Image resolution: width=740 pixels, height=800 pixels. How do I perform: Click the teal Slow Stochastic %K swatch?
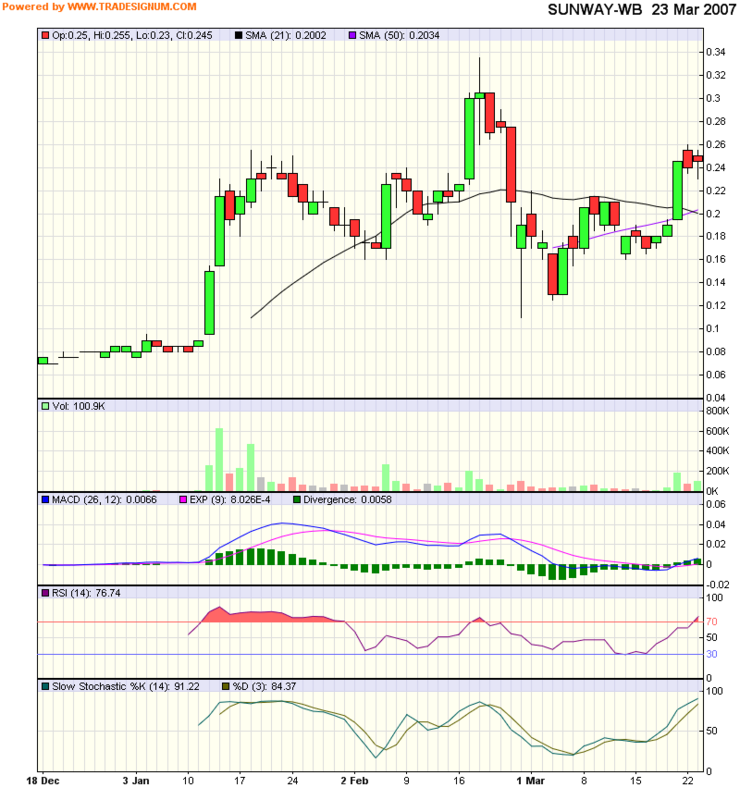pyautogui.click(x=45, y=686)
